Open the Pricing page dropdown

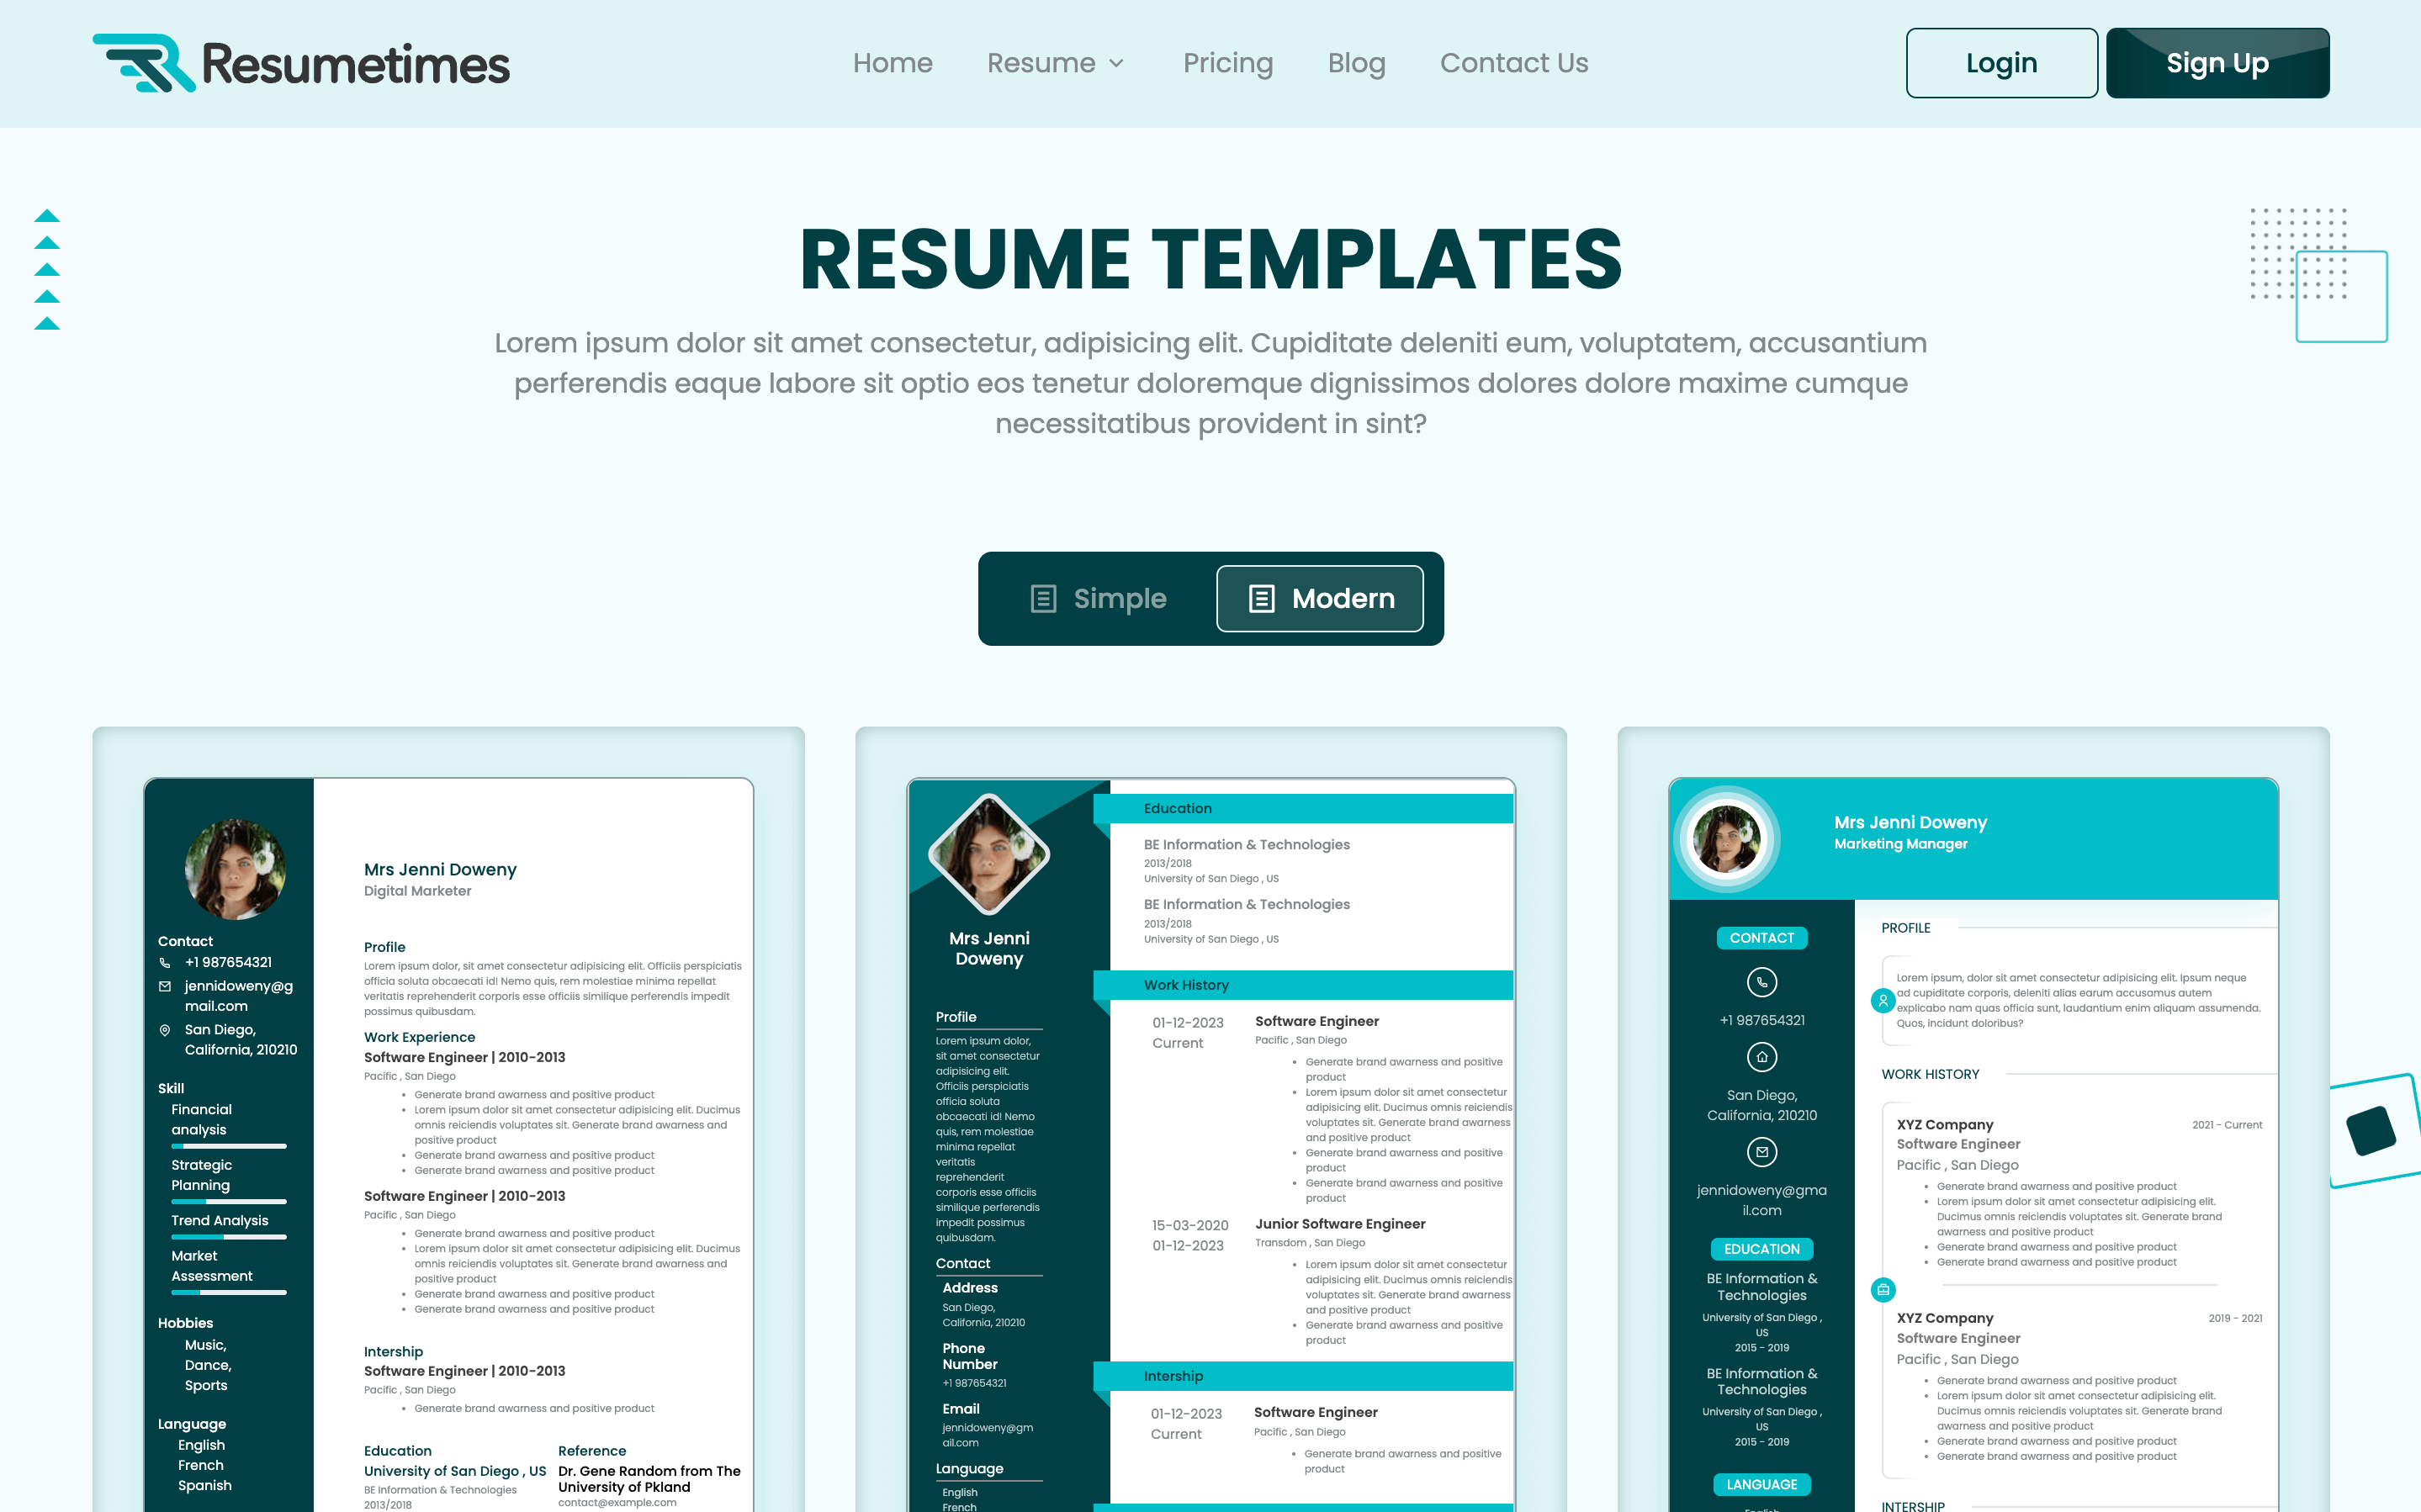(x=1228, y=63)
